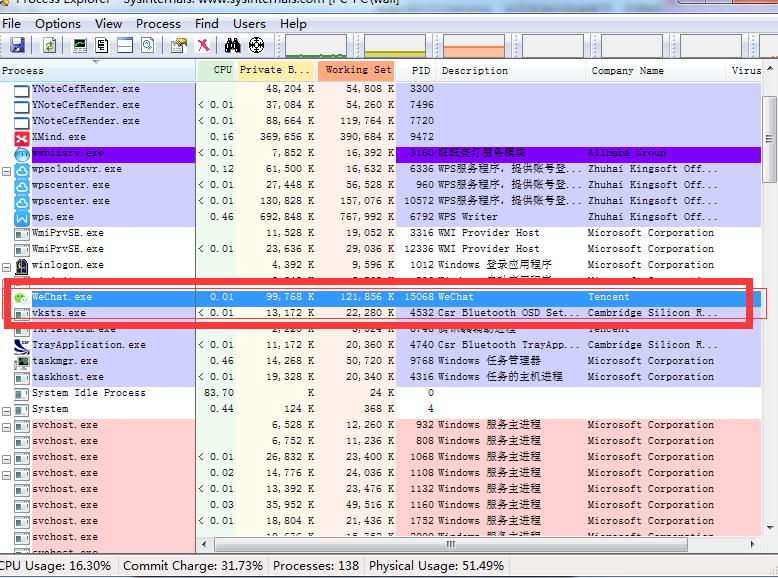Click the yellow commit history mini graph
778x578 pixels.
(x=395, y=46)
